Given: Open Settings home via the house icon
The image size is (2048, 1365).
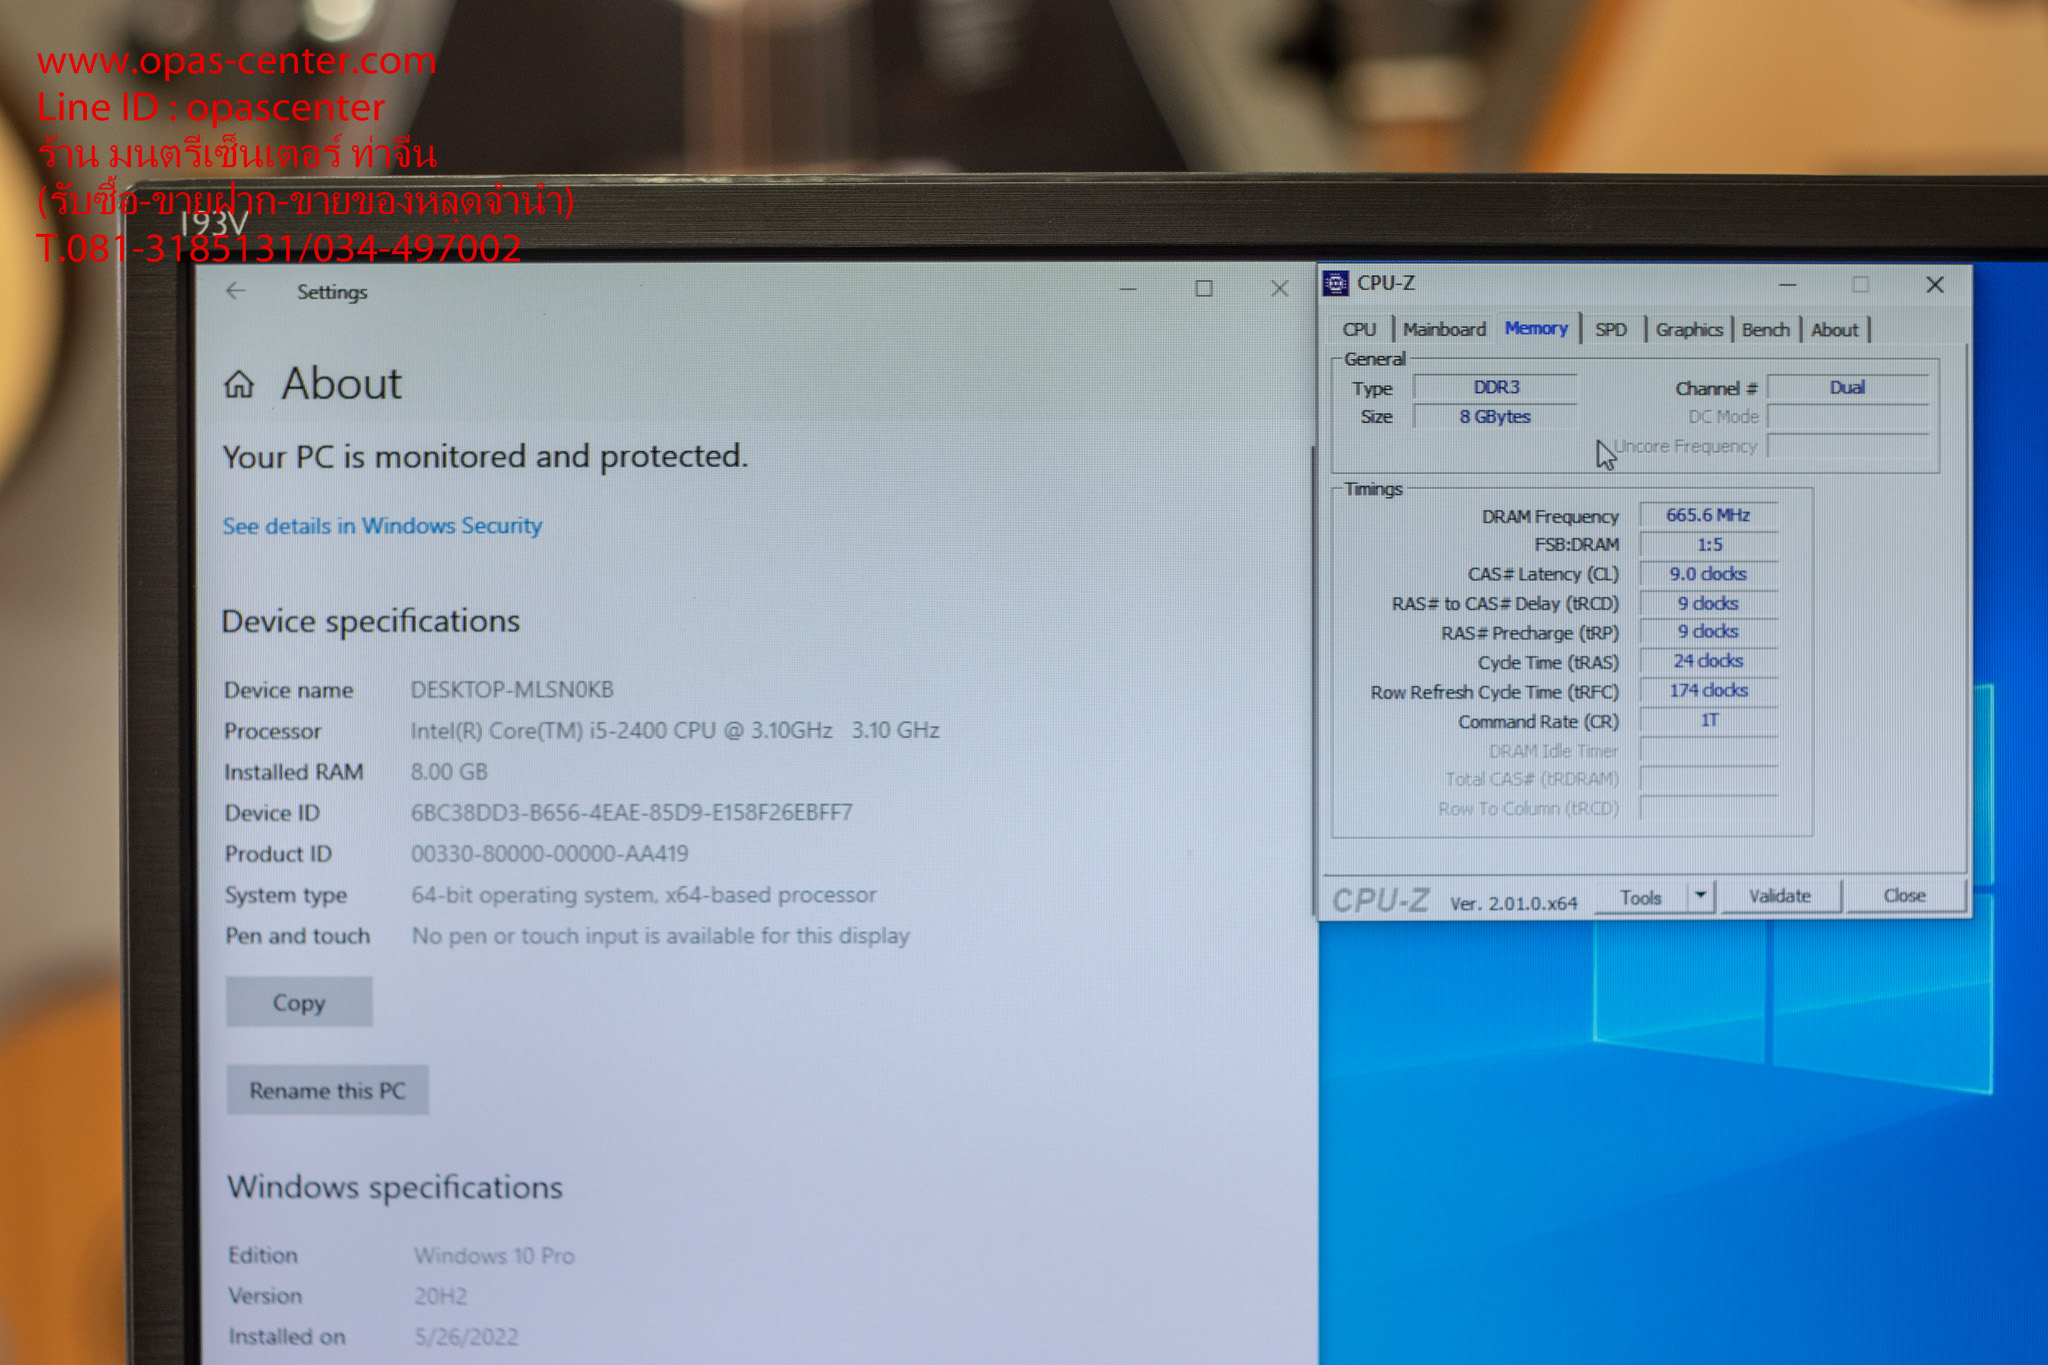Looking at the screenshot, I should coord(239,384).
